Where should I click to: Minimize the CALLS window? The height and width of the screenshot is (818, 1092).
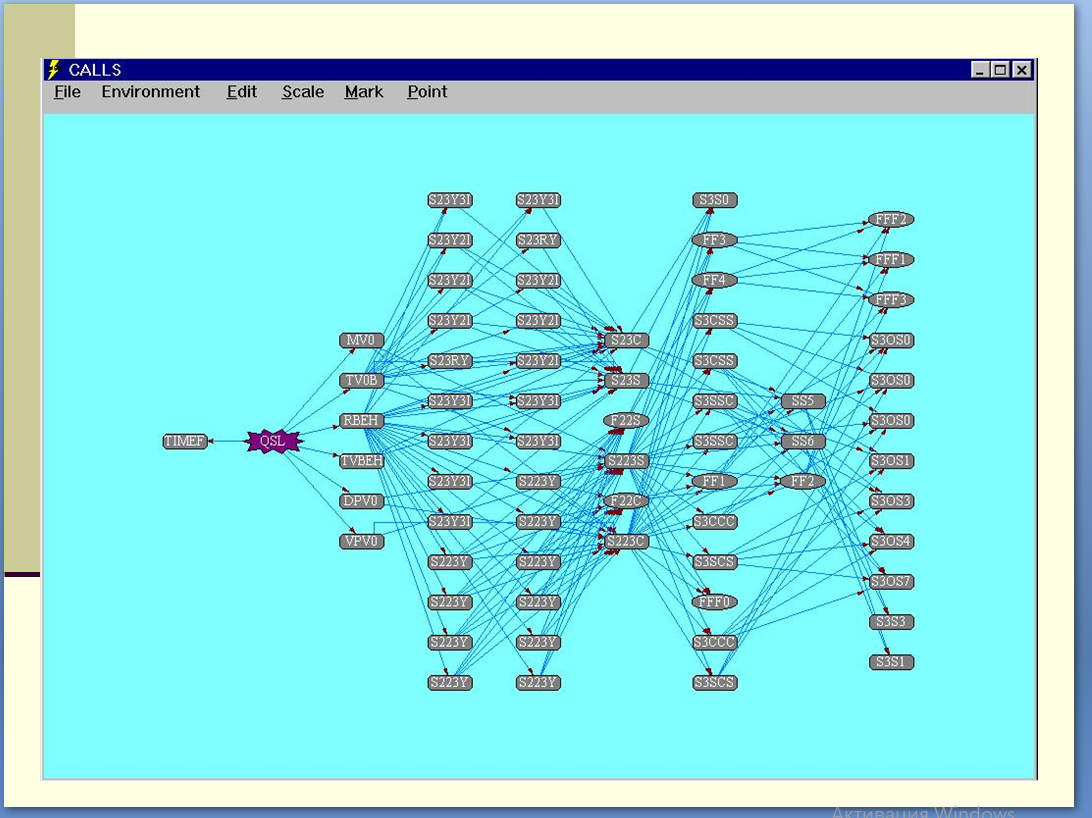[980, 70]
